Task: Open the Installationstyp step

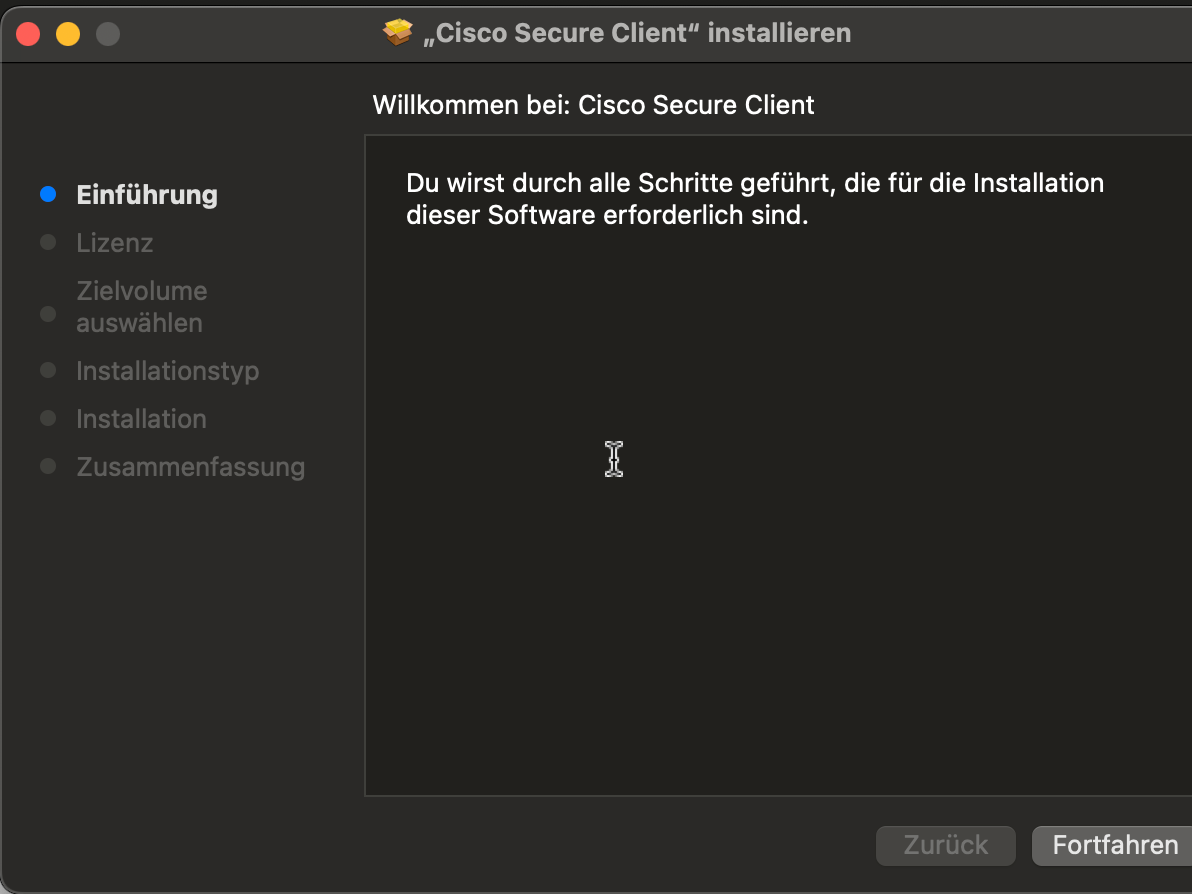Action: [168, 371]
